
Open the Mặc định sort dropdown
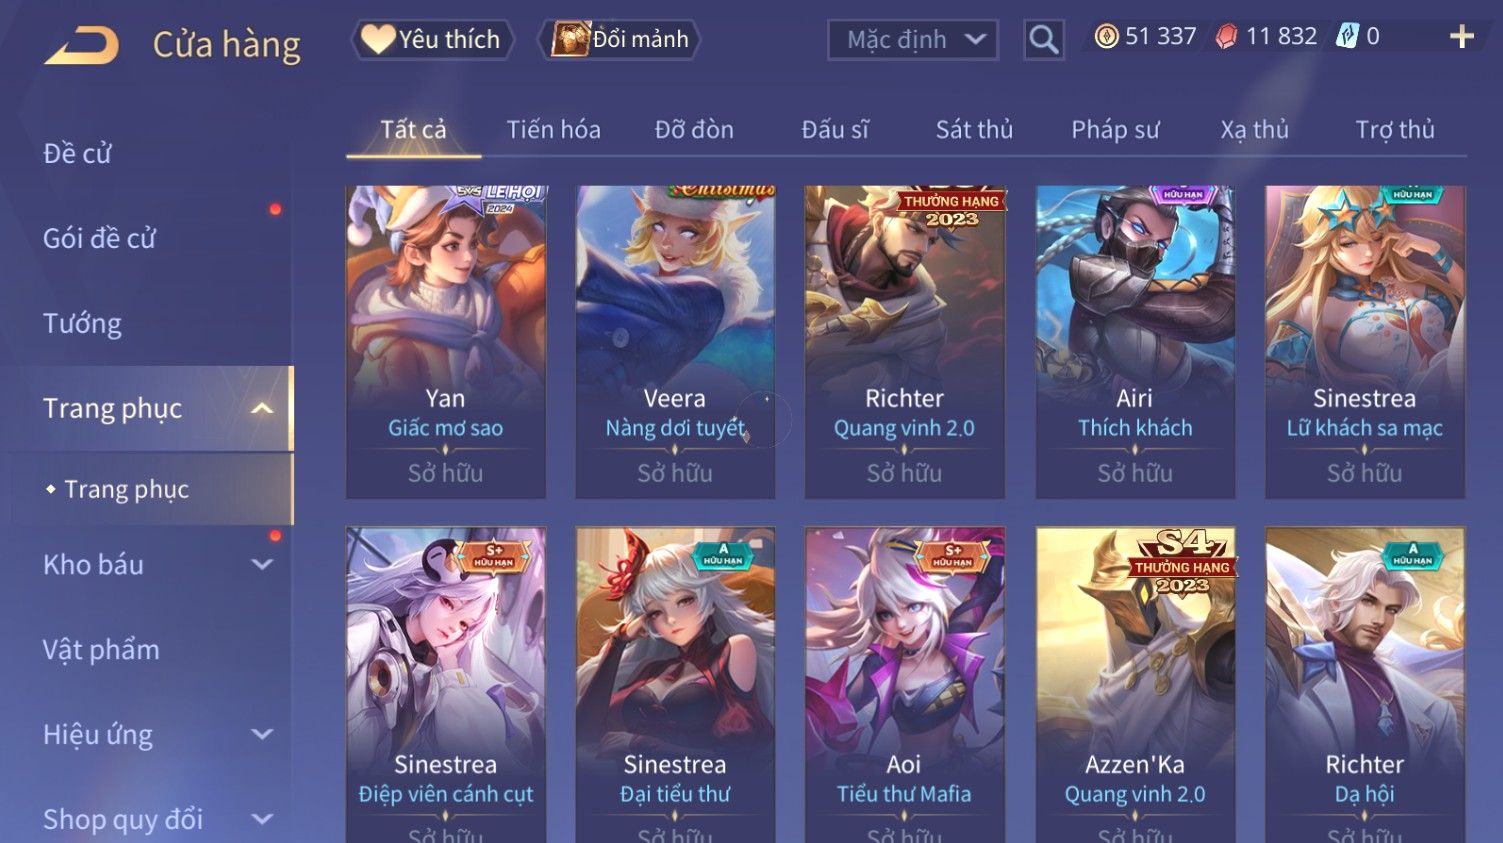pos(913,40)
